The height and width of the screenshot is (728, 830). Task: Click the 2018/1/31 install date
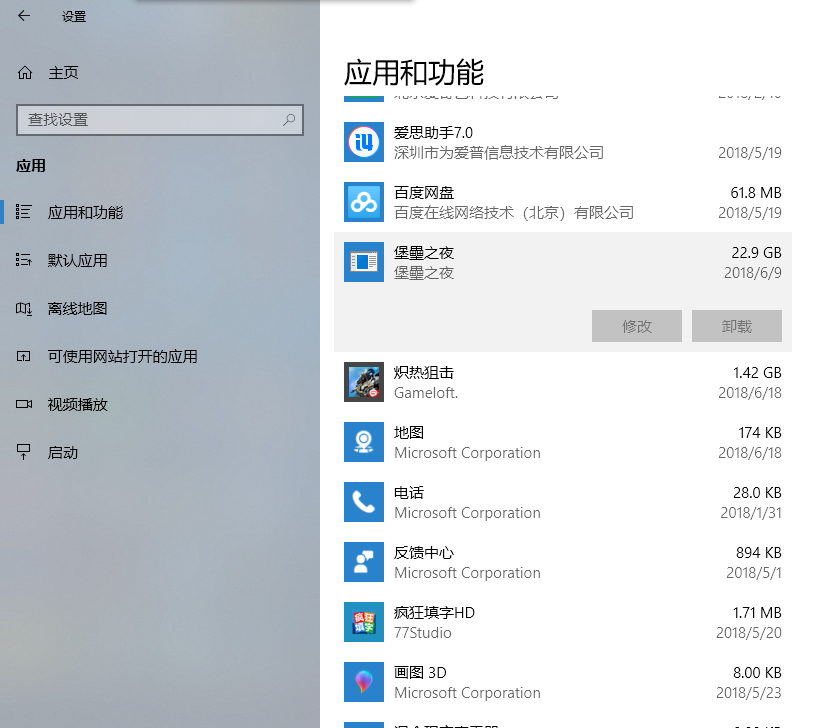click(751, 513)
